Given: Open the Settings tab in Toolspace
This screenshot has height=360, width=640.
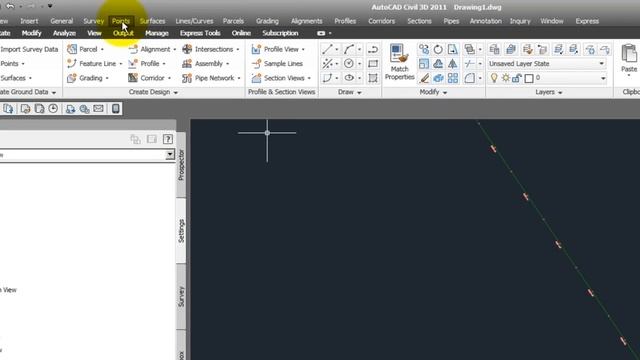Looking at the screenshot, I should (181, 231).
